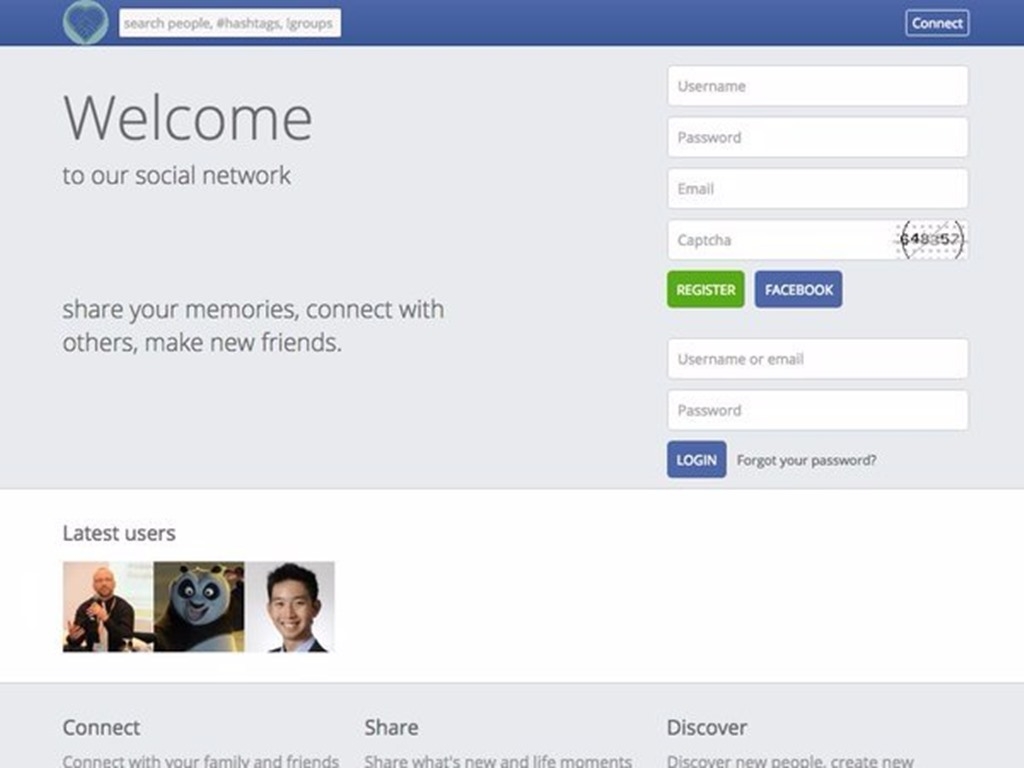Open the Forgot your password link
Image resolution: width=1024 pixels, height=768 pixels.
[x=806, y=460]
